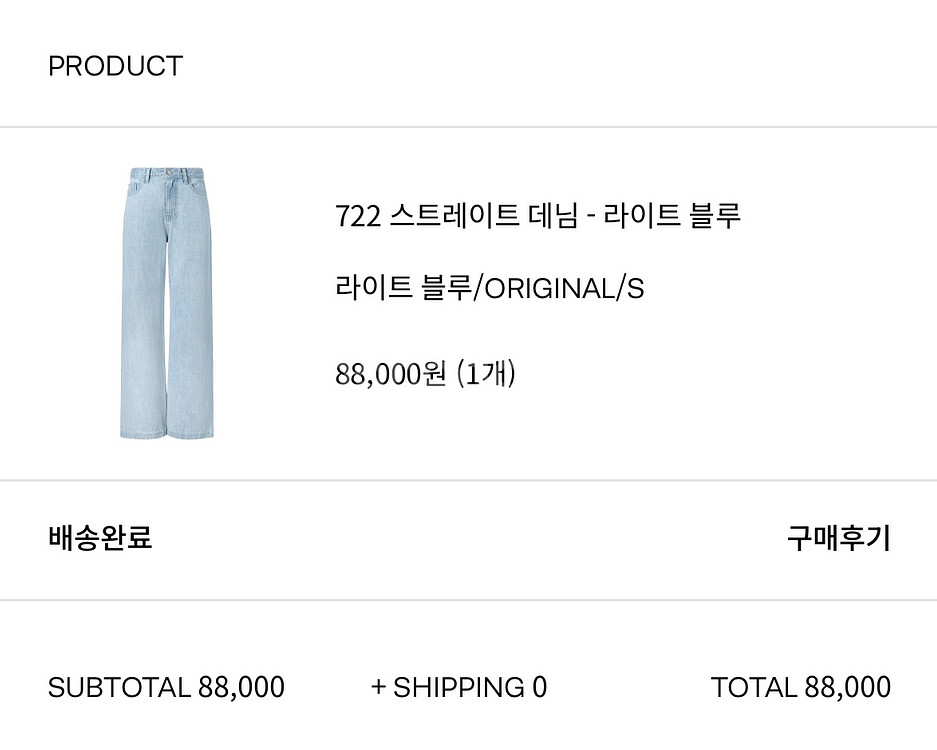Click the total amount 88,000
The image size is (937, 750).
coord(847,688)
